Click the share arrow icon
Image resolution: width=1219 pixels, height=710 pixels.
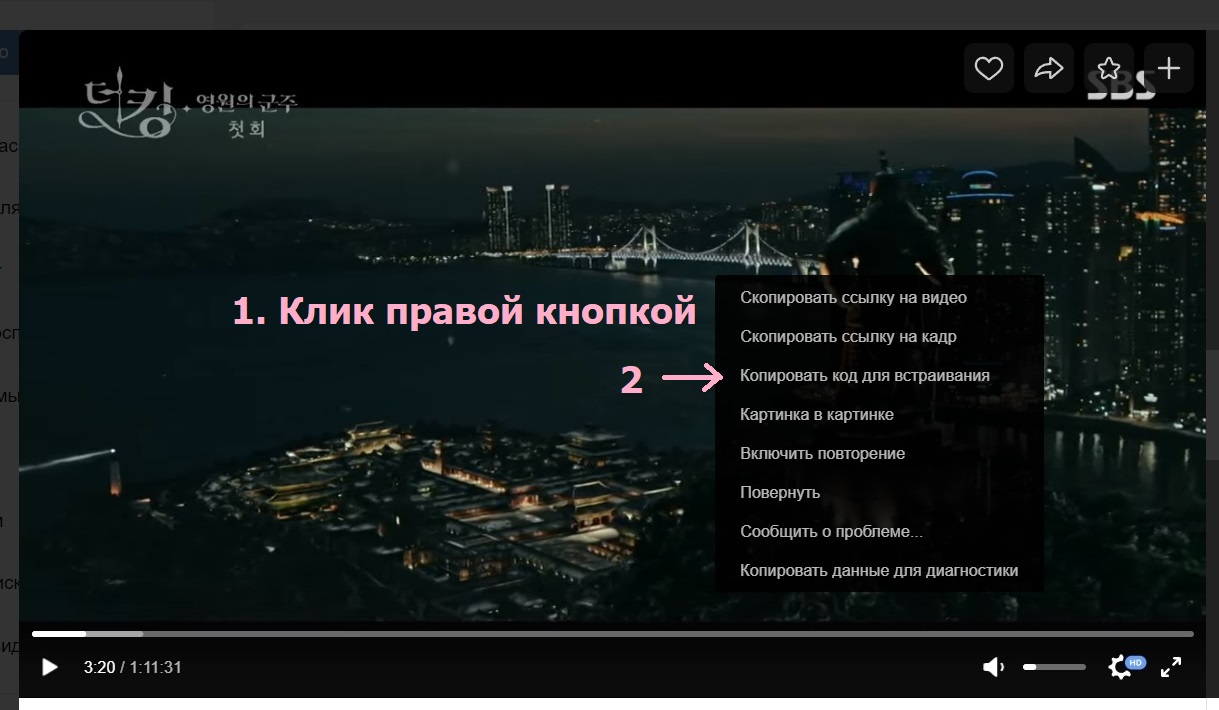coord(1048,68)
